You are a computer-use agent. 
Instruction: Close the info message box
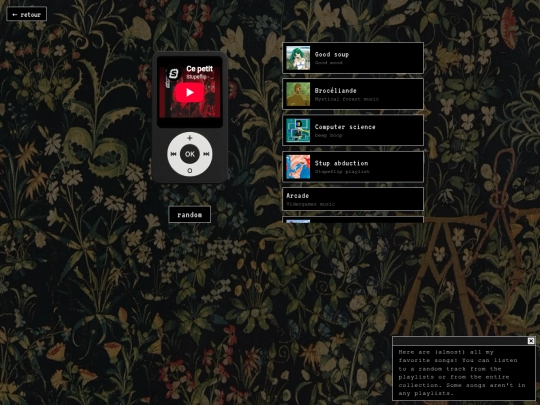[531, 341]
